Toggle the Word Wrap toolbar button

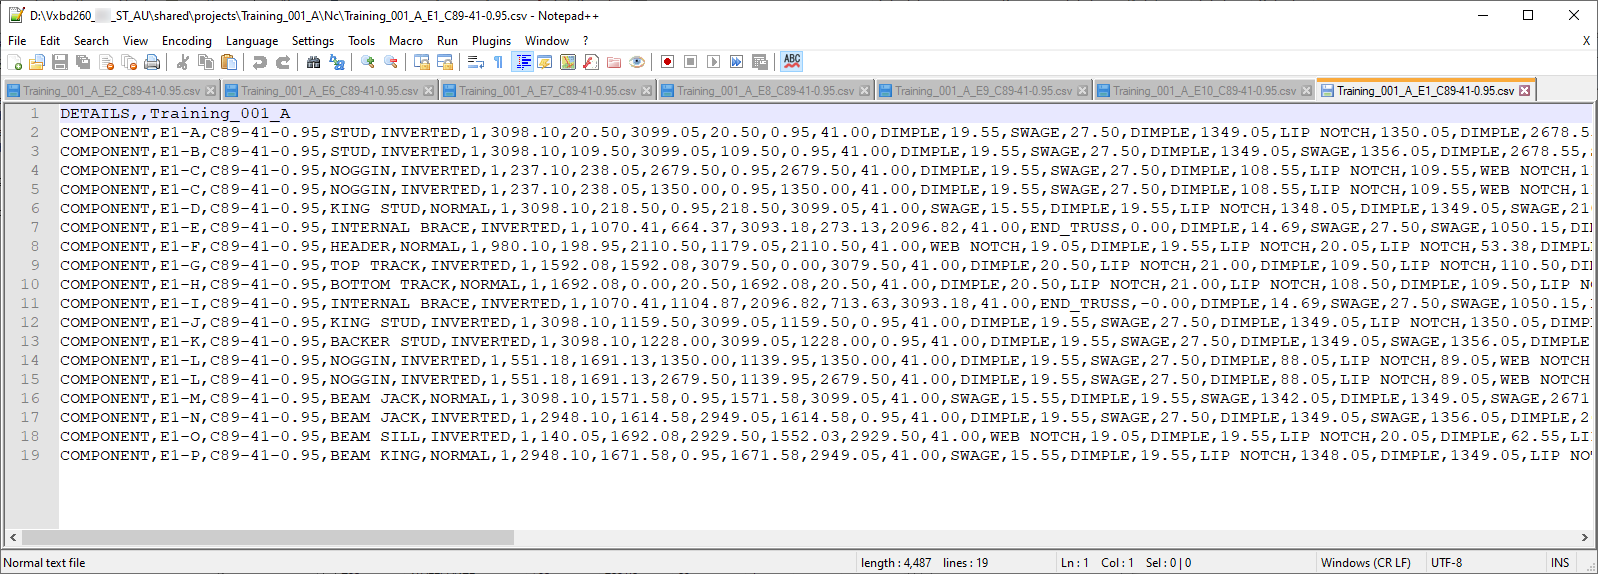[475, 62]
